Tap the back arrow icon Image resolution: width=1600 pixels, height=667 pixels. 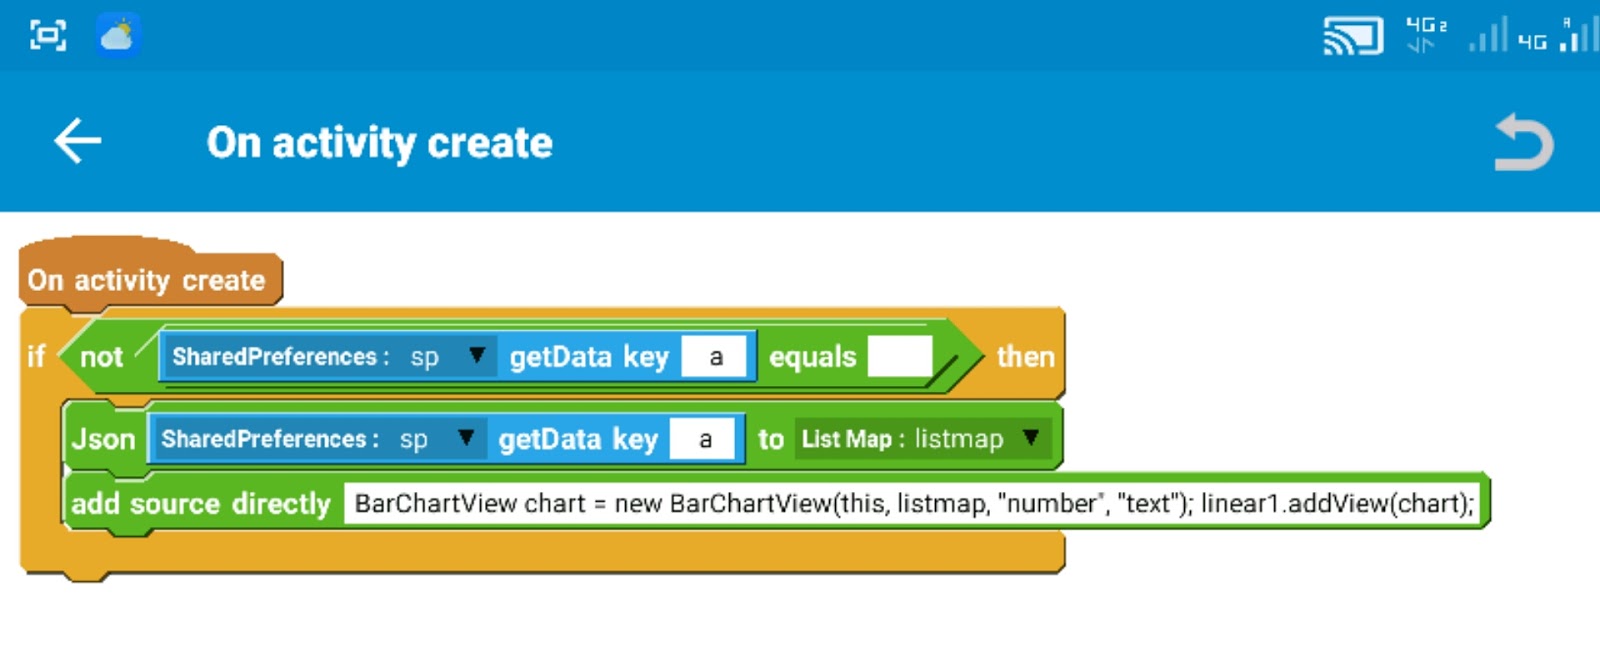click(x=77, y=141)
